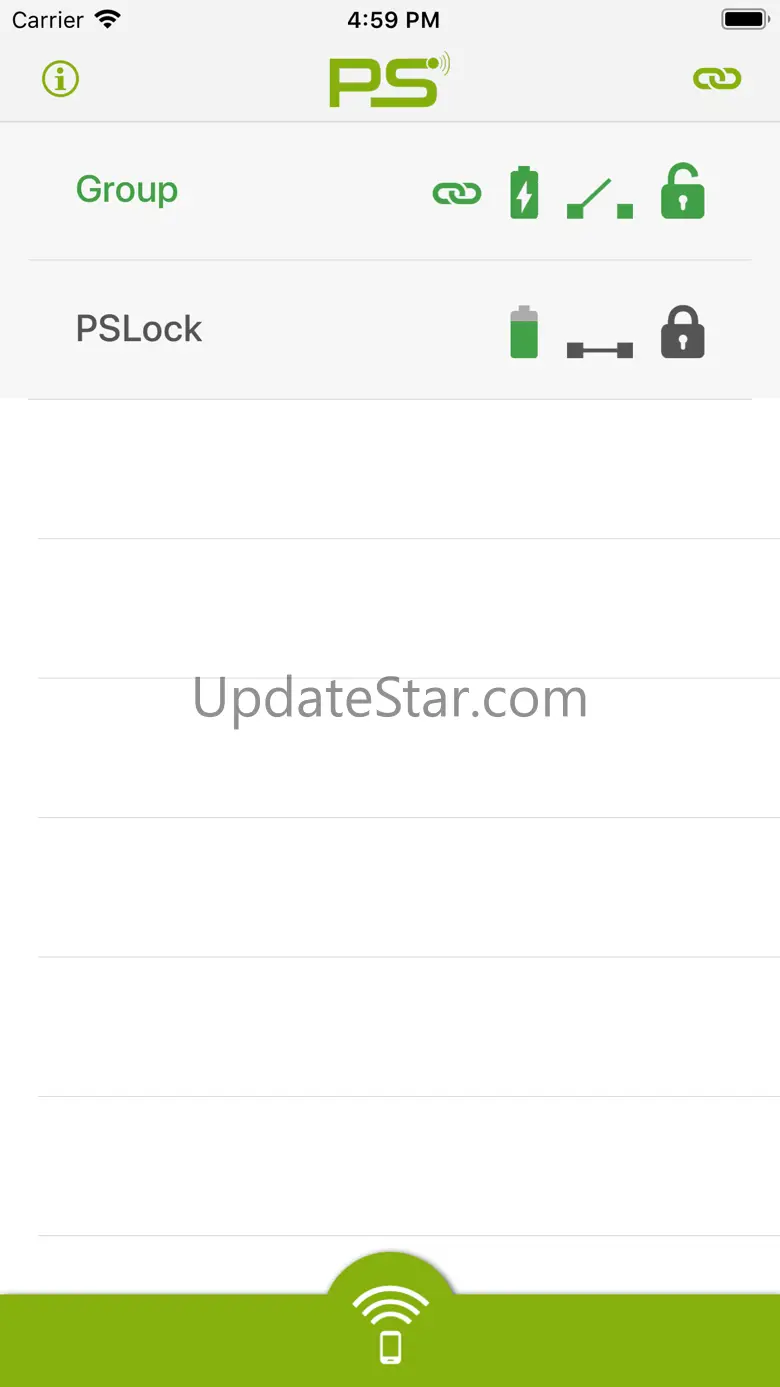Image resolution: width=780 pixels, height=1387 pixels.
Task: Tap the Group row's chain link icon
Action: point(457,194)
